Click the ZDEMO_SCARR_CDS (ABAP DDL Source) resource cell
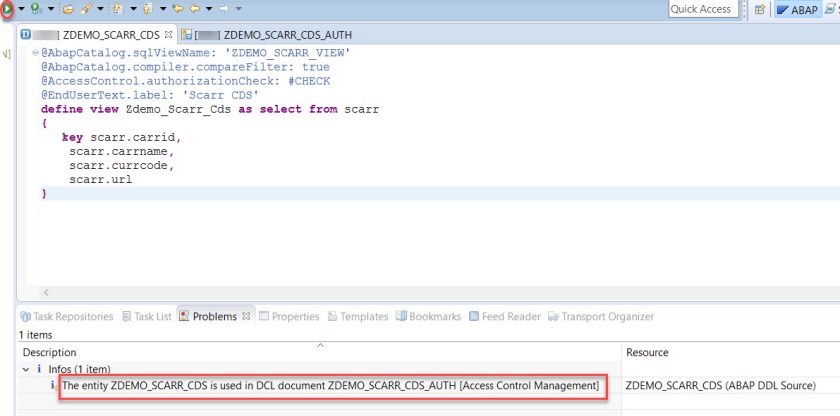The width and height of the screenshot is (840, 416). coord(721,385)
